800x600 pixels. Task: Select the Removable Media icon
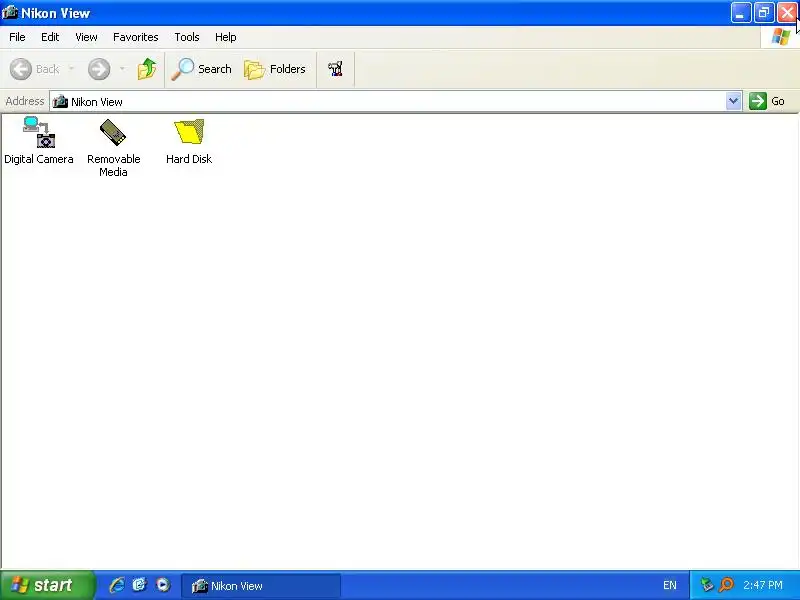coord(113,147)
